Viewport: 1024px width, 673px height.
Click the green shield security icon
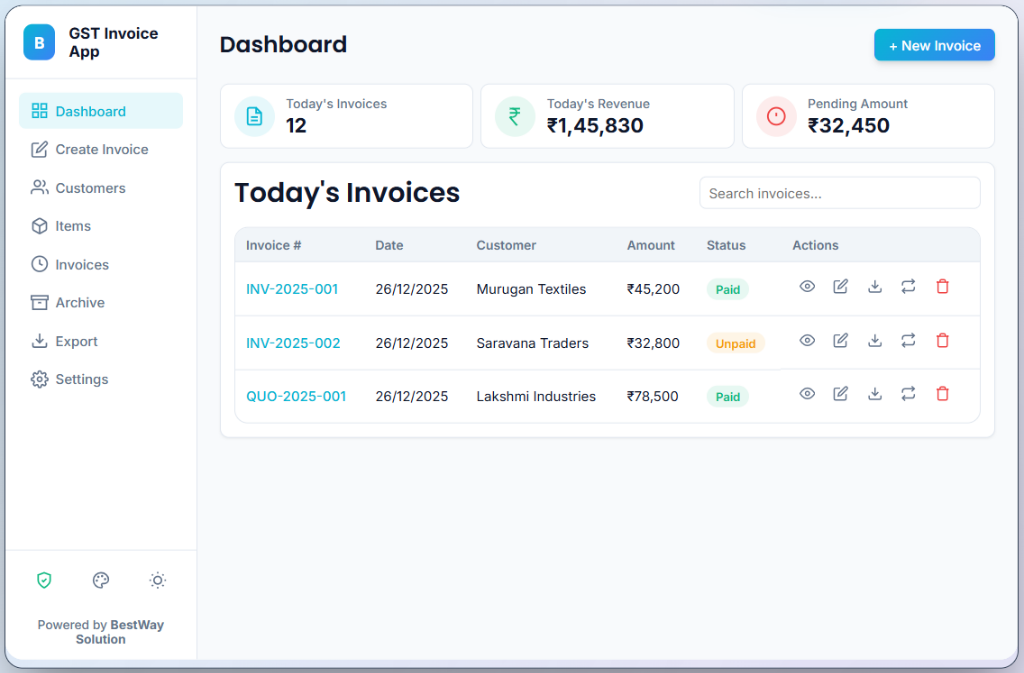[x=44, y=580]
